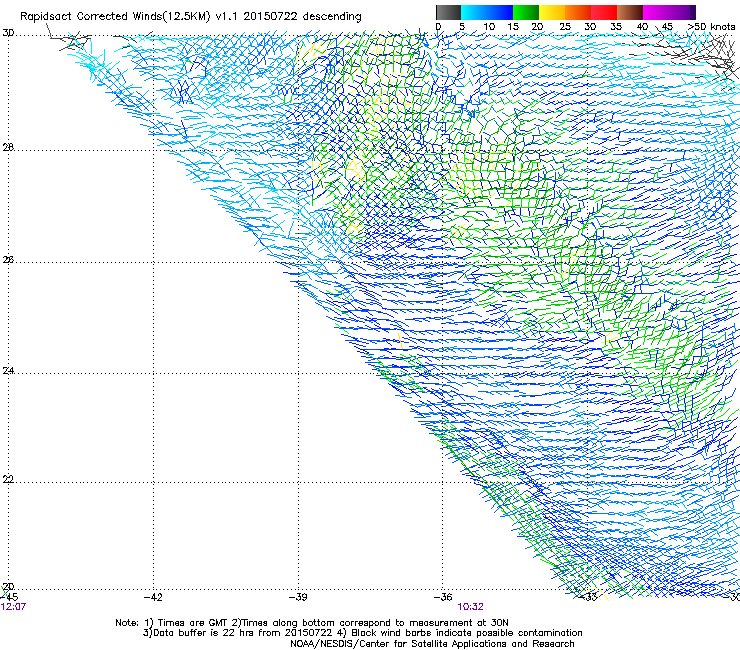
Task: Click the latitude label 30
Action: [8, 33]
